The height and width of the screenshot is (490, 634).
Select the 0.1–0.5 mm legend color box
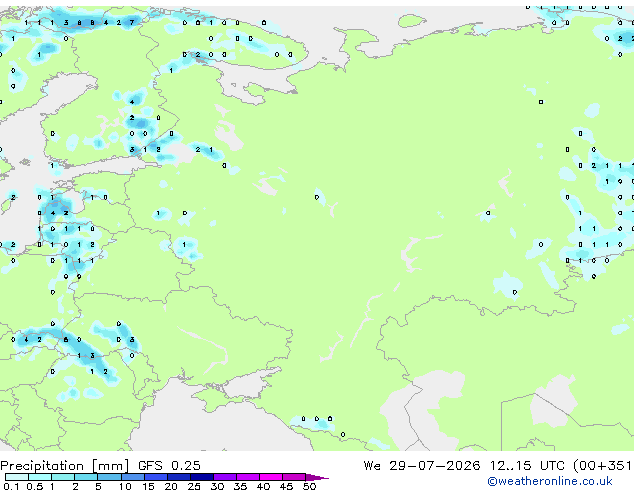(x=17, y=477)
